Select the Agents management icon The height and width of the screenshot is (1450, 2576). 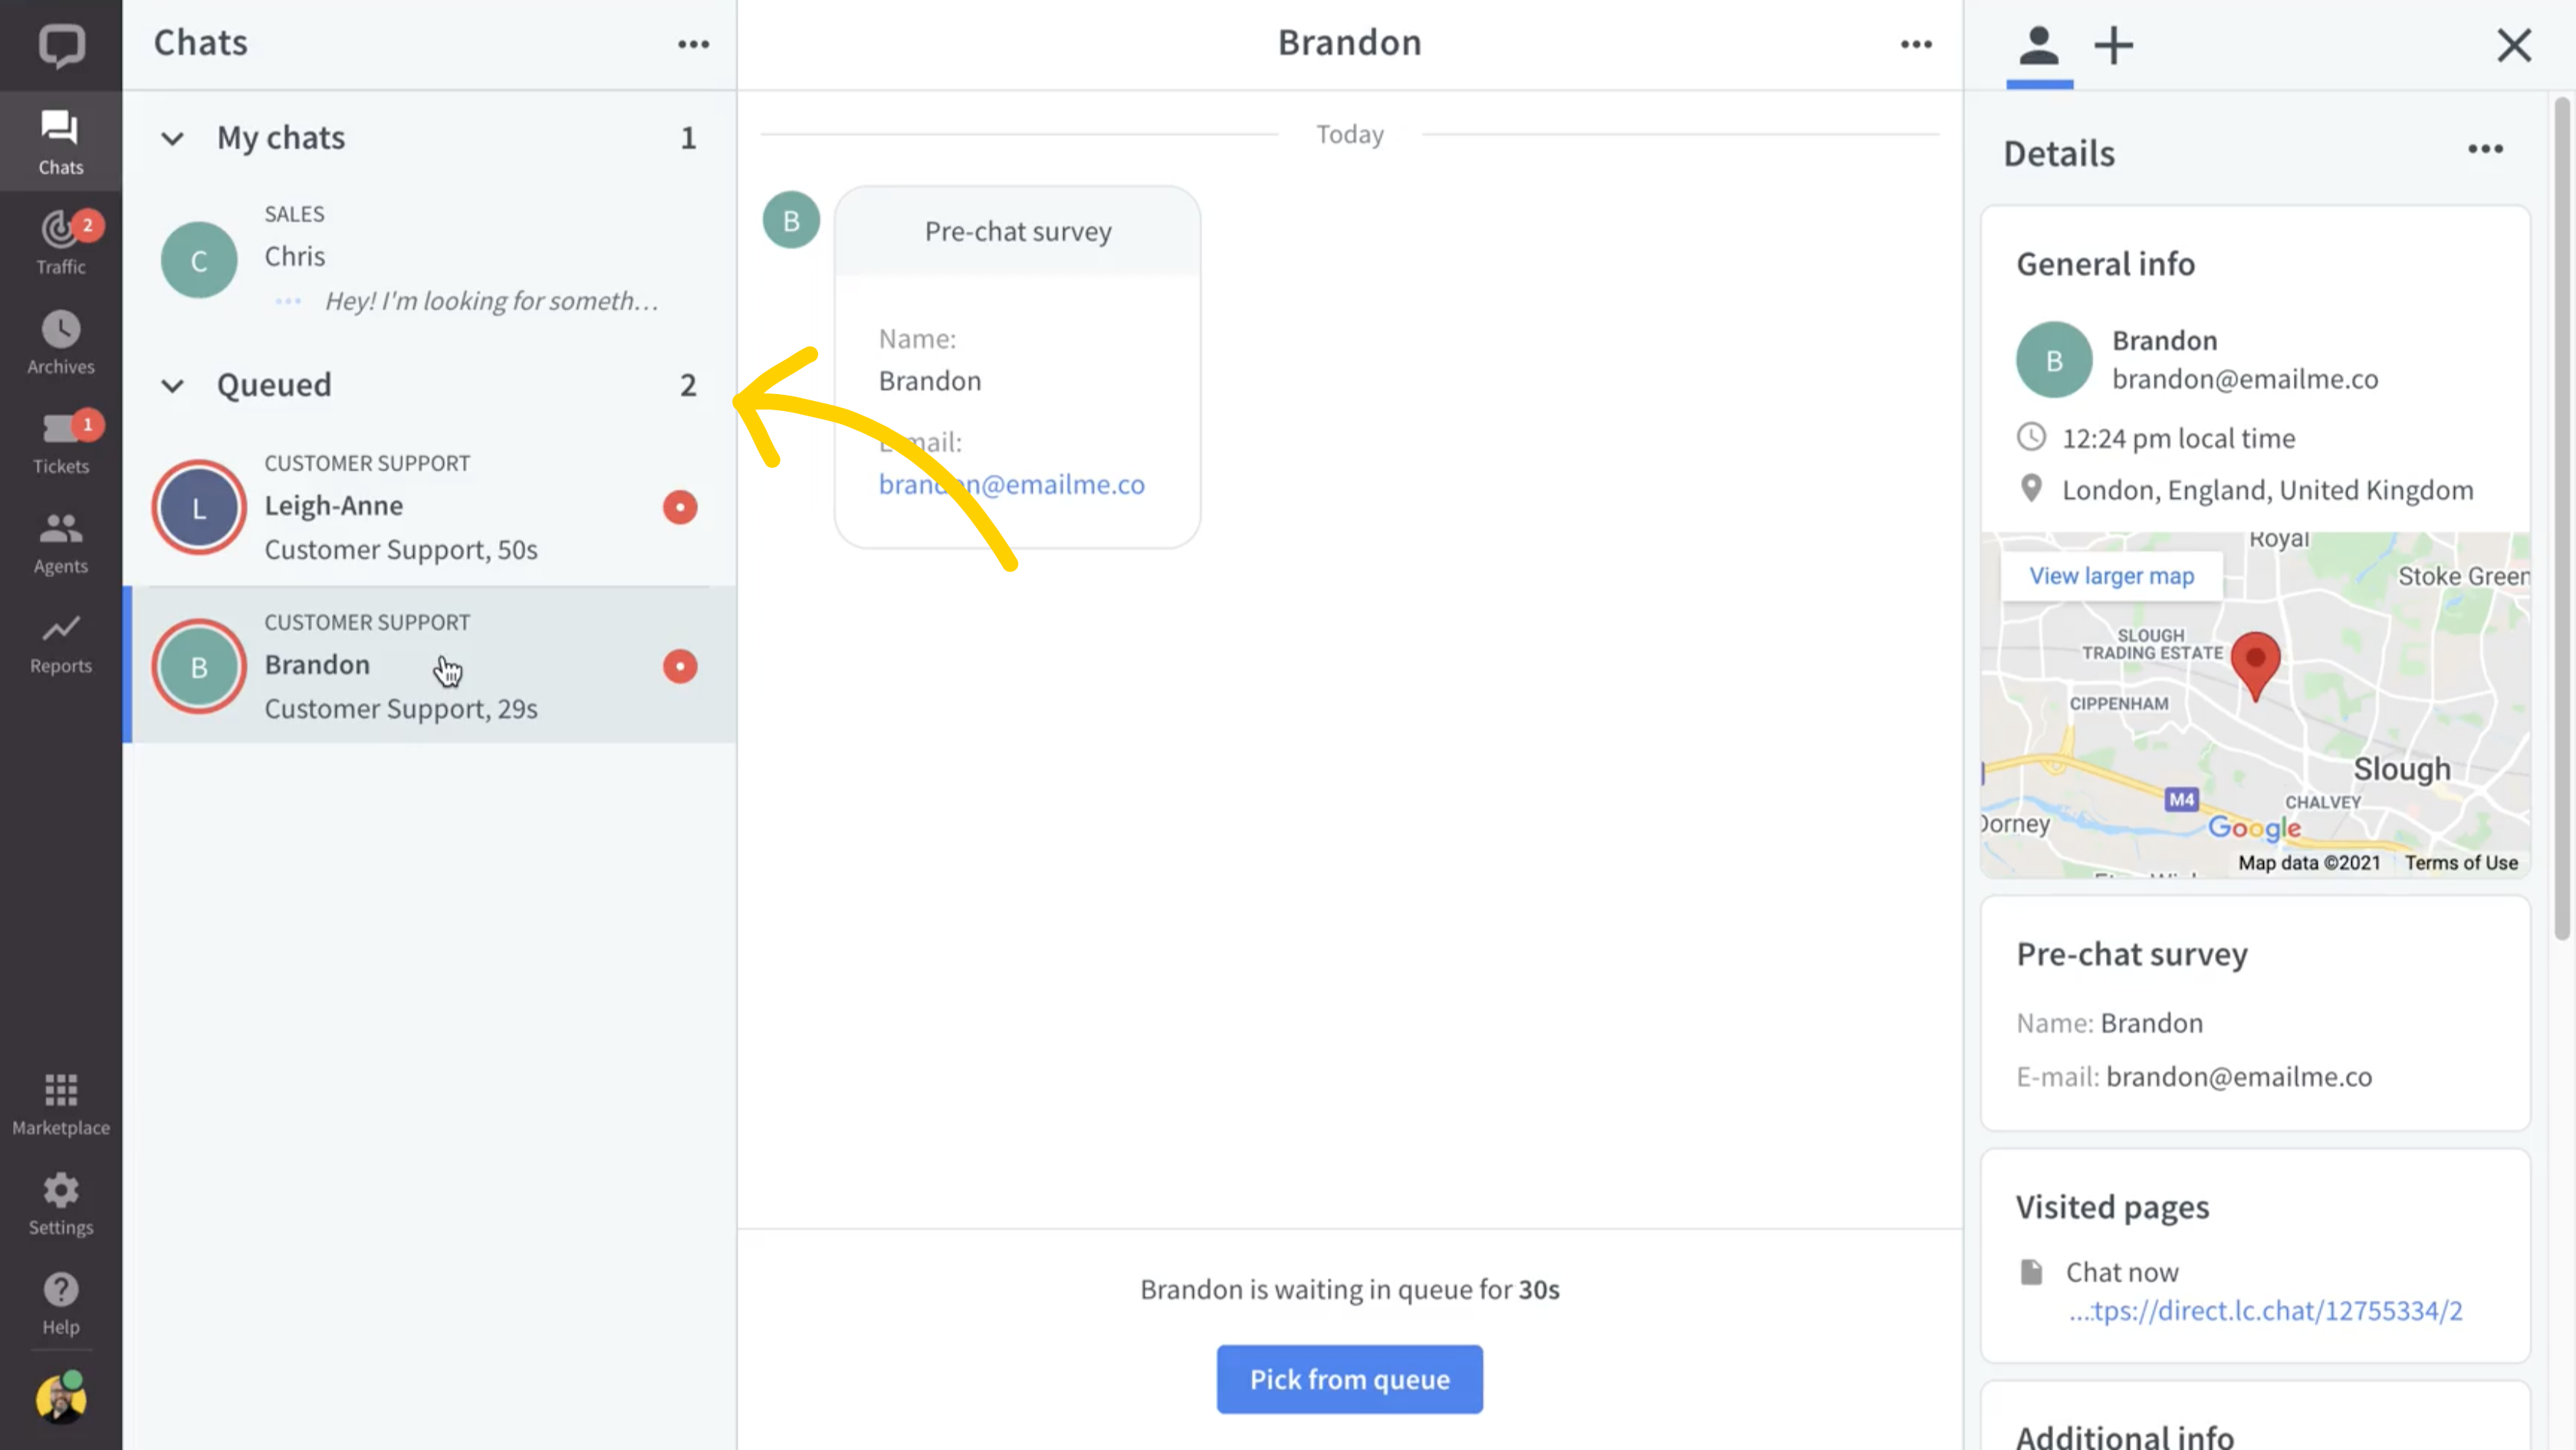tap(60, 540)
